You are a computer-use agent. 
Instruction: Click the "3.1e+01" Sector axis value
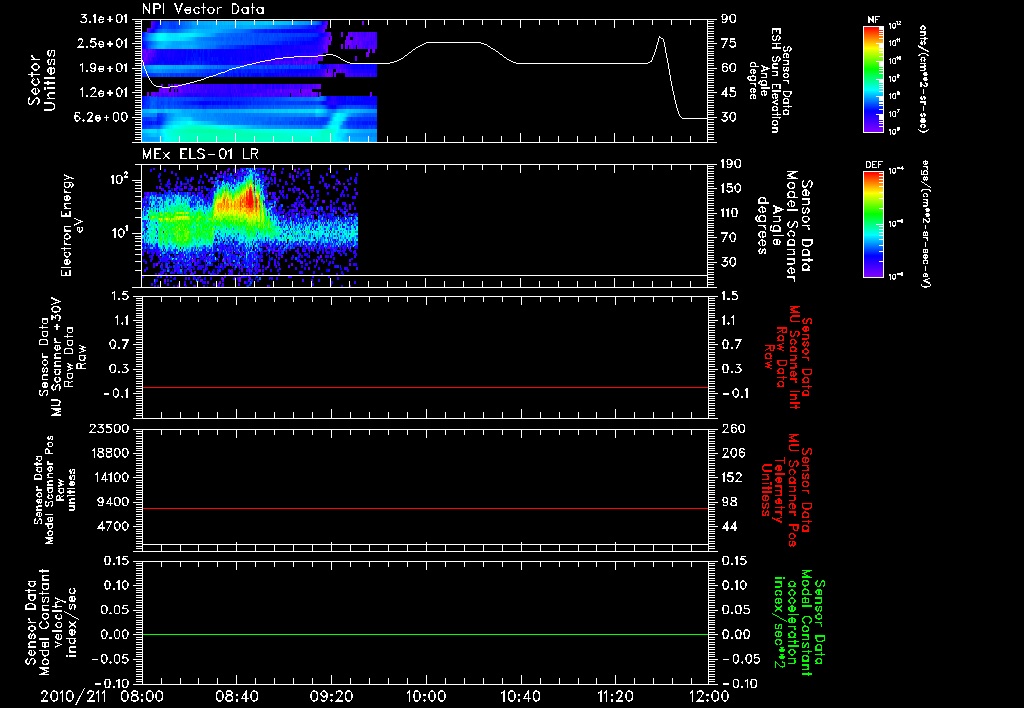click(x=104, y=19)
